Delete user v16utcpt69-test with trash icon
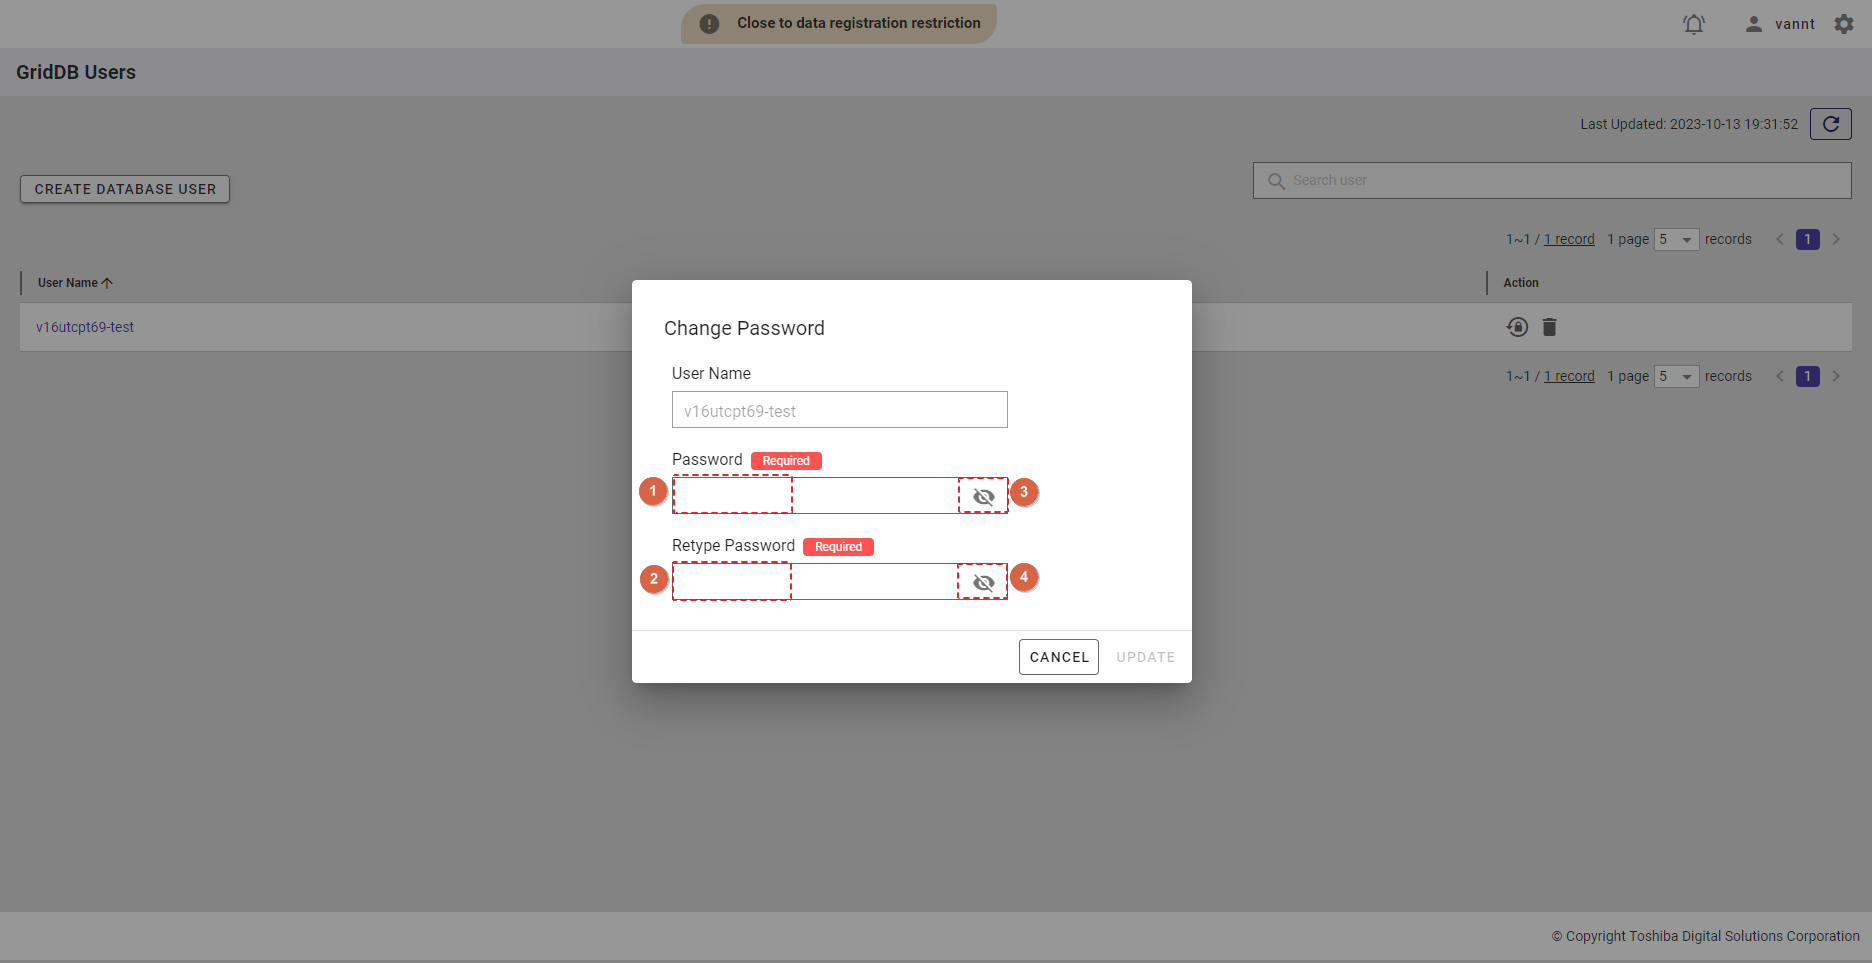Viewport: 1872px width, 963px height. pos(1549,327)
